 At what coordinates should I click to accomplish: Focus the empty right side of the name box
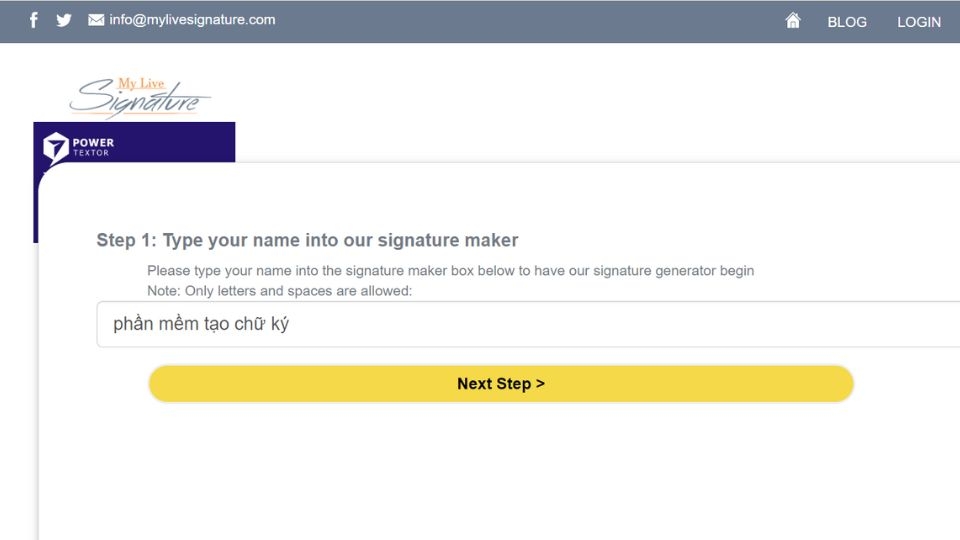(700, 324)
